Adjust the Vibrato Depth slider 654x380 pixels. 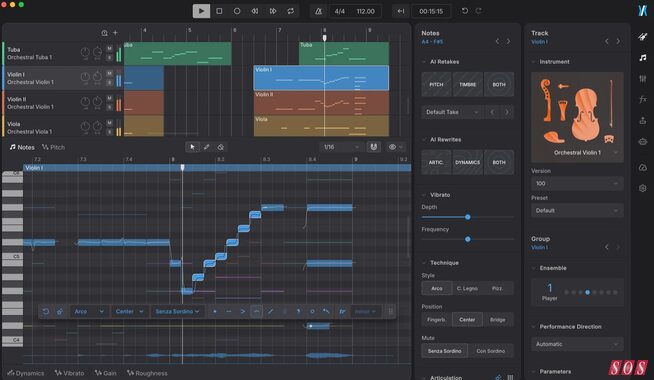[x=468, y=217]
